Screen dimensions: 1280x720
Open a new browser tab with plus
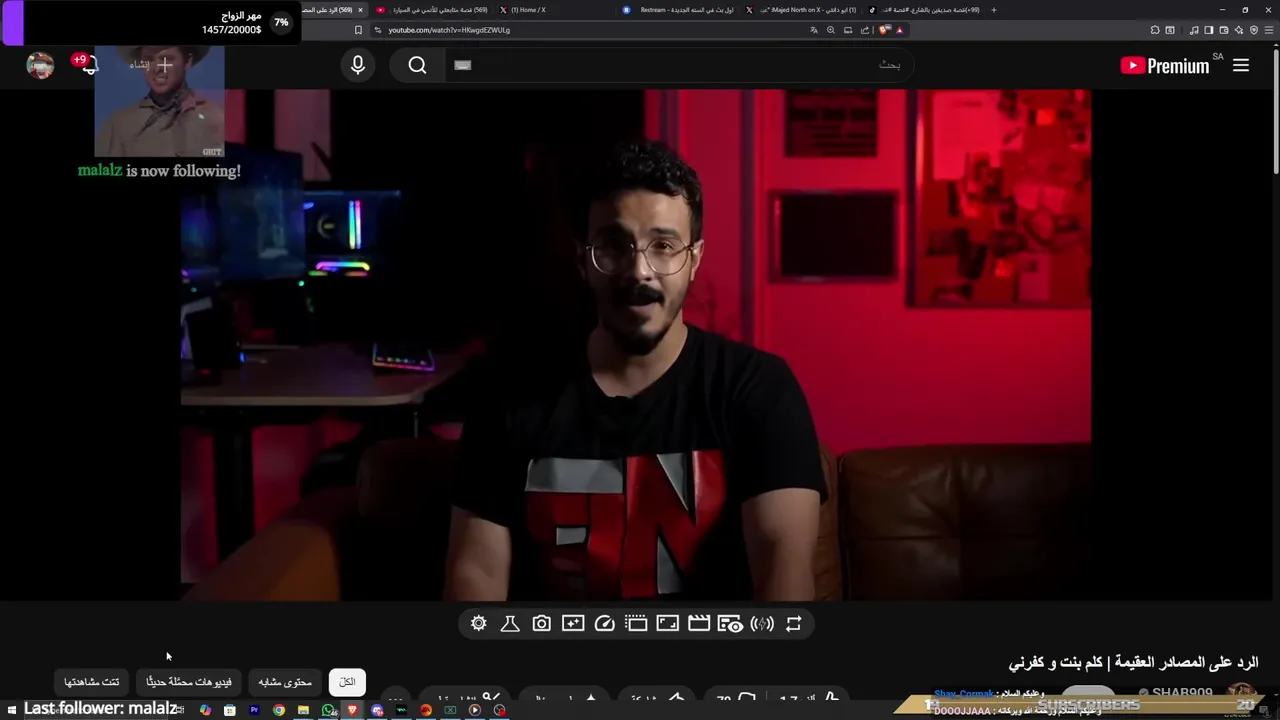tap(993, 10)
